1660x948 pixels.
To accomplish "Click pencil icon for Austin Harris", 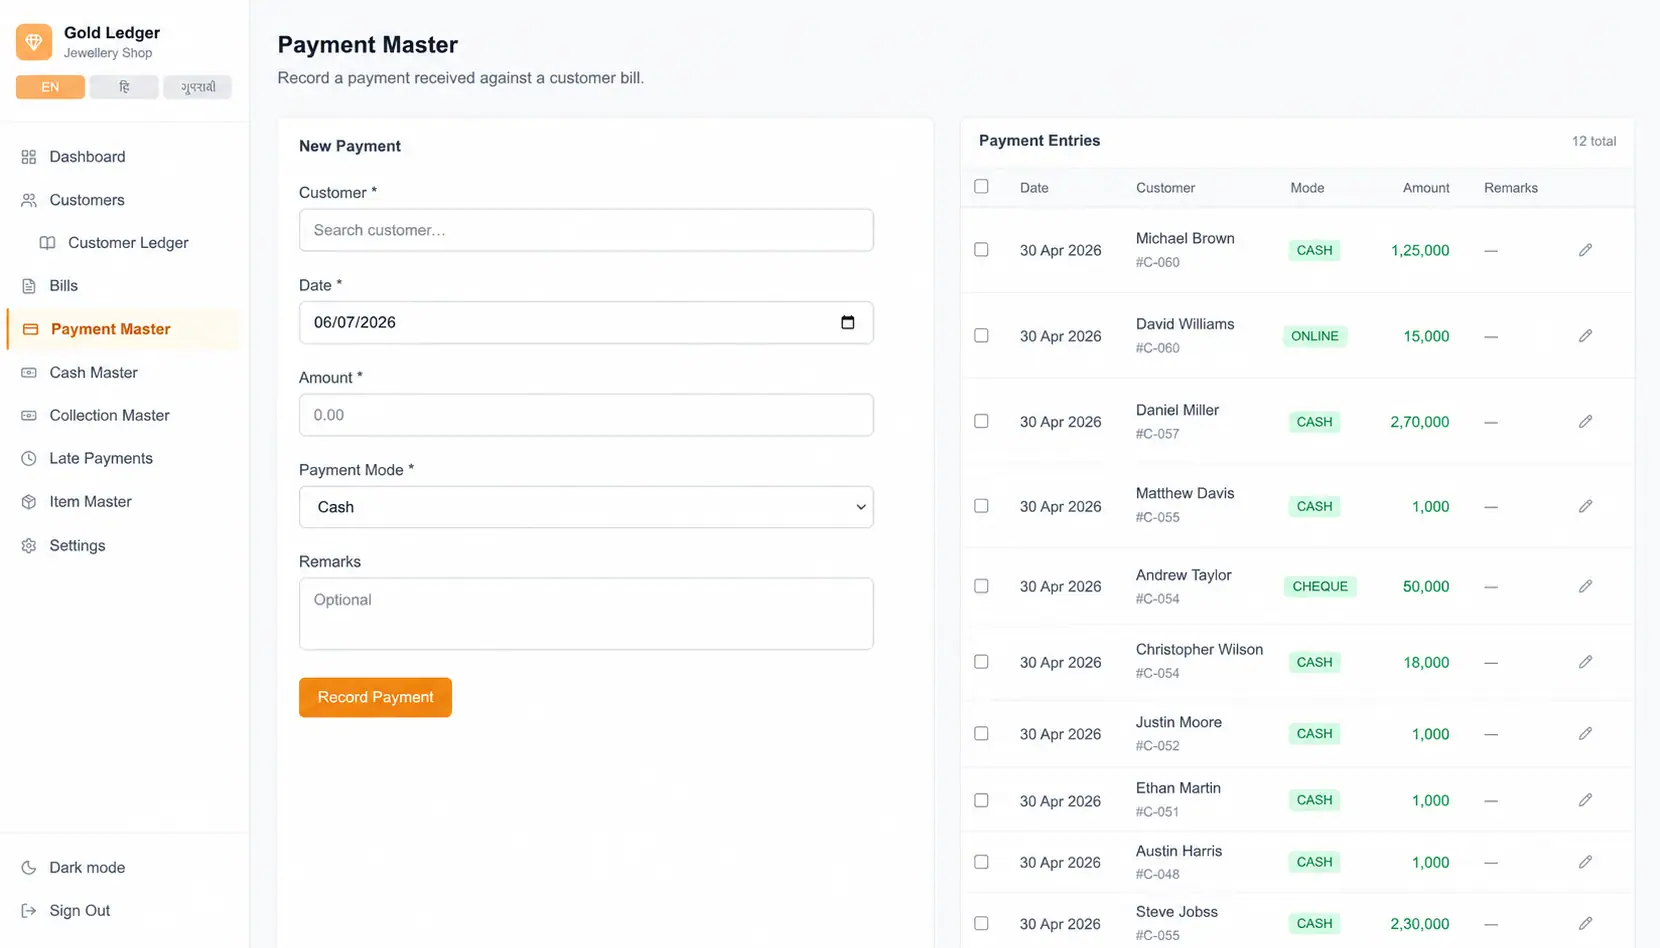I will [x=1585, y=862].
